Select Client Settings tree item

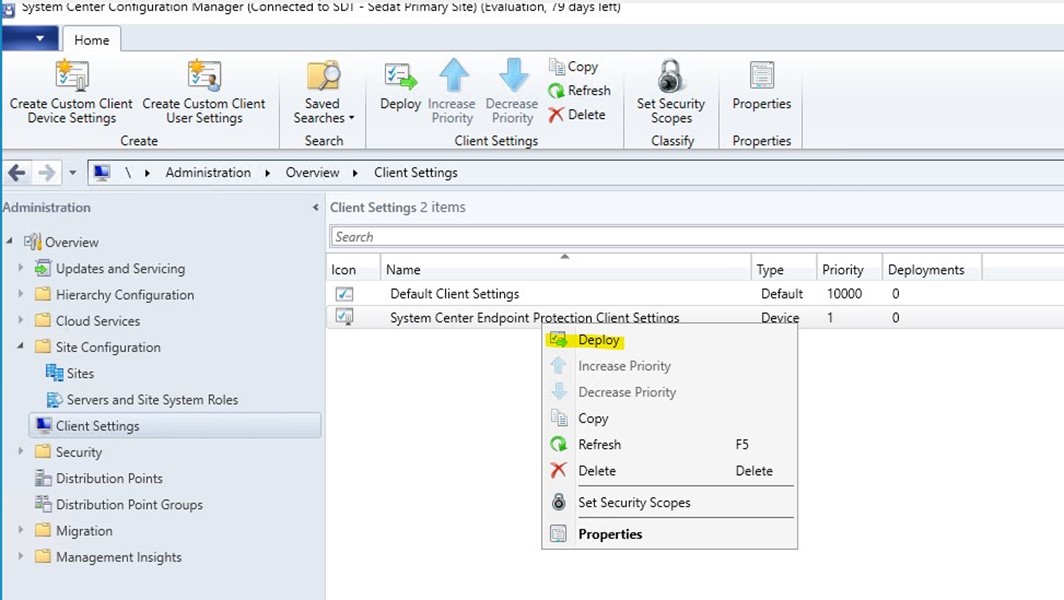pos(174,426)
